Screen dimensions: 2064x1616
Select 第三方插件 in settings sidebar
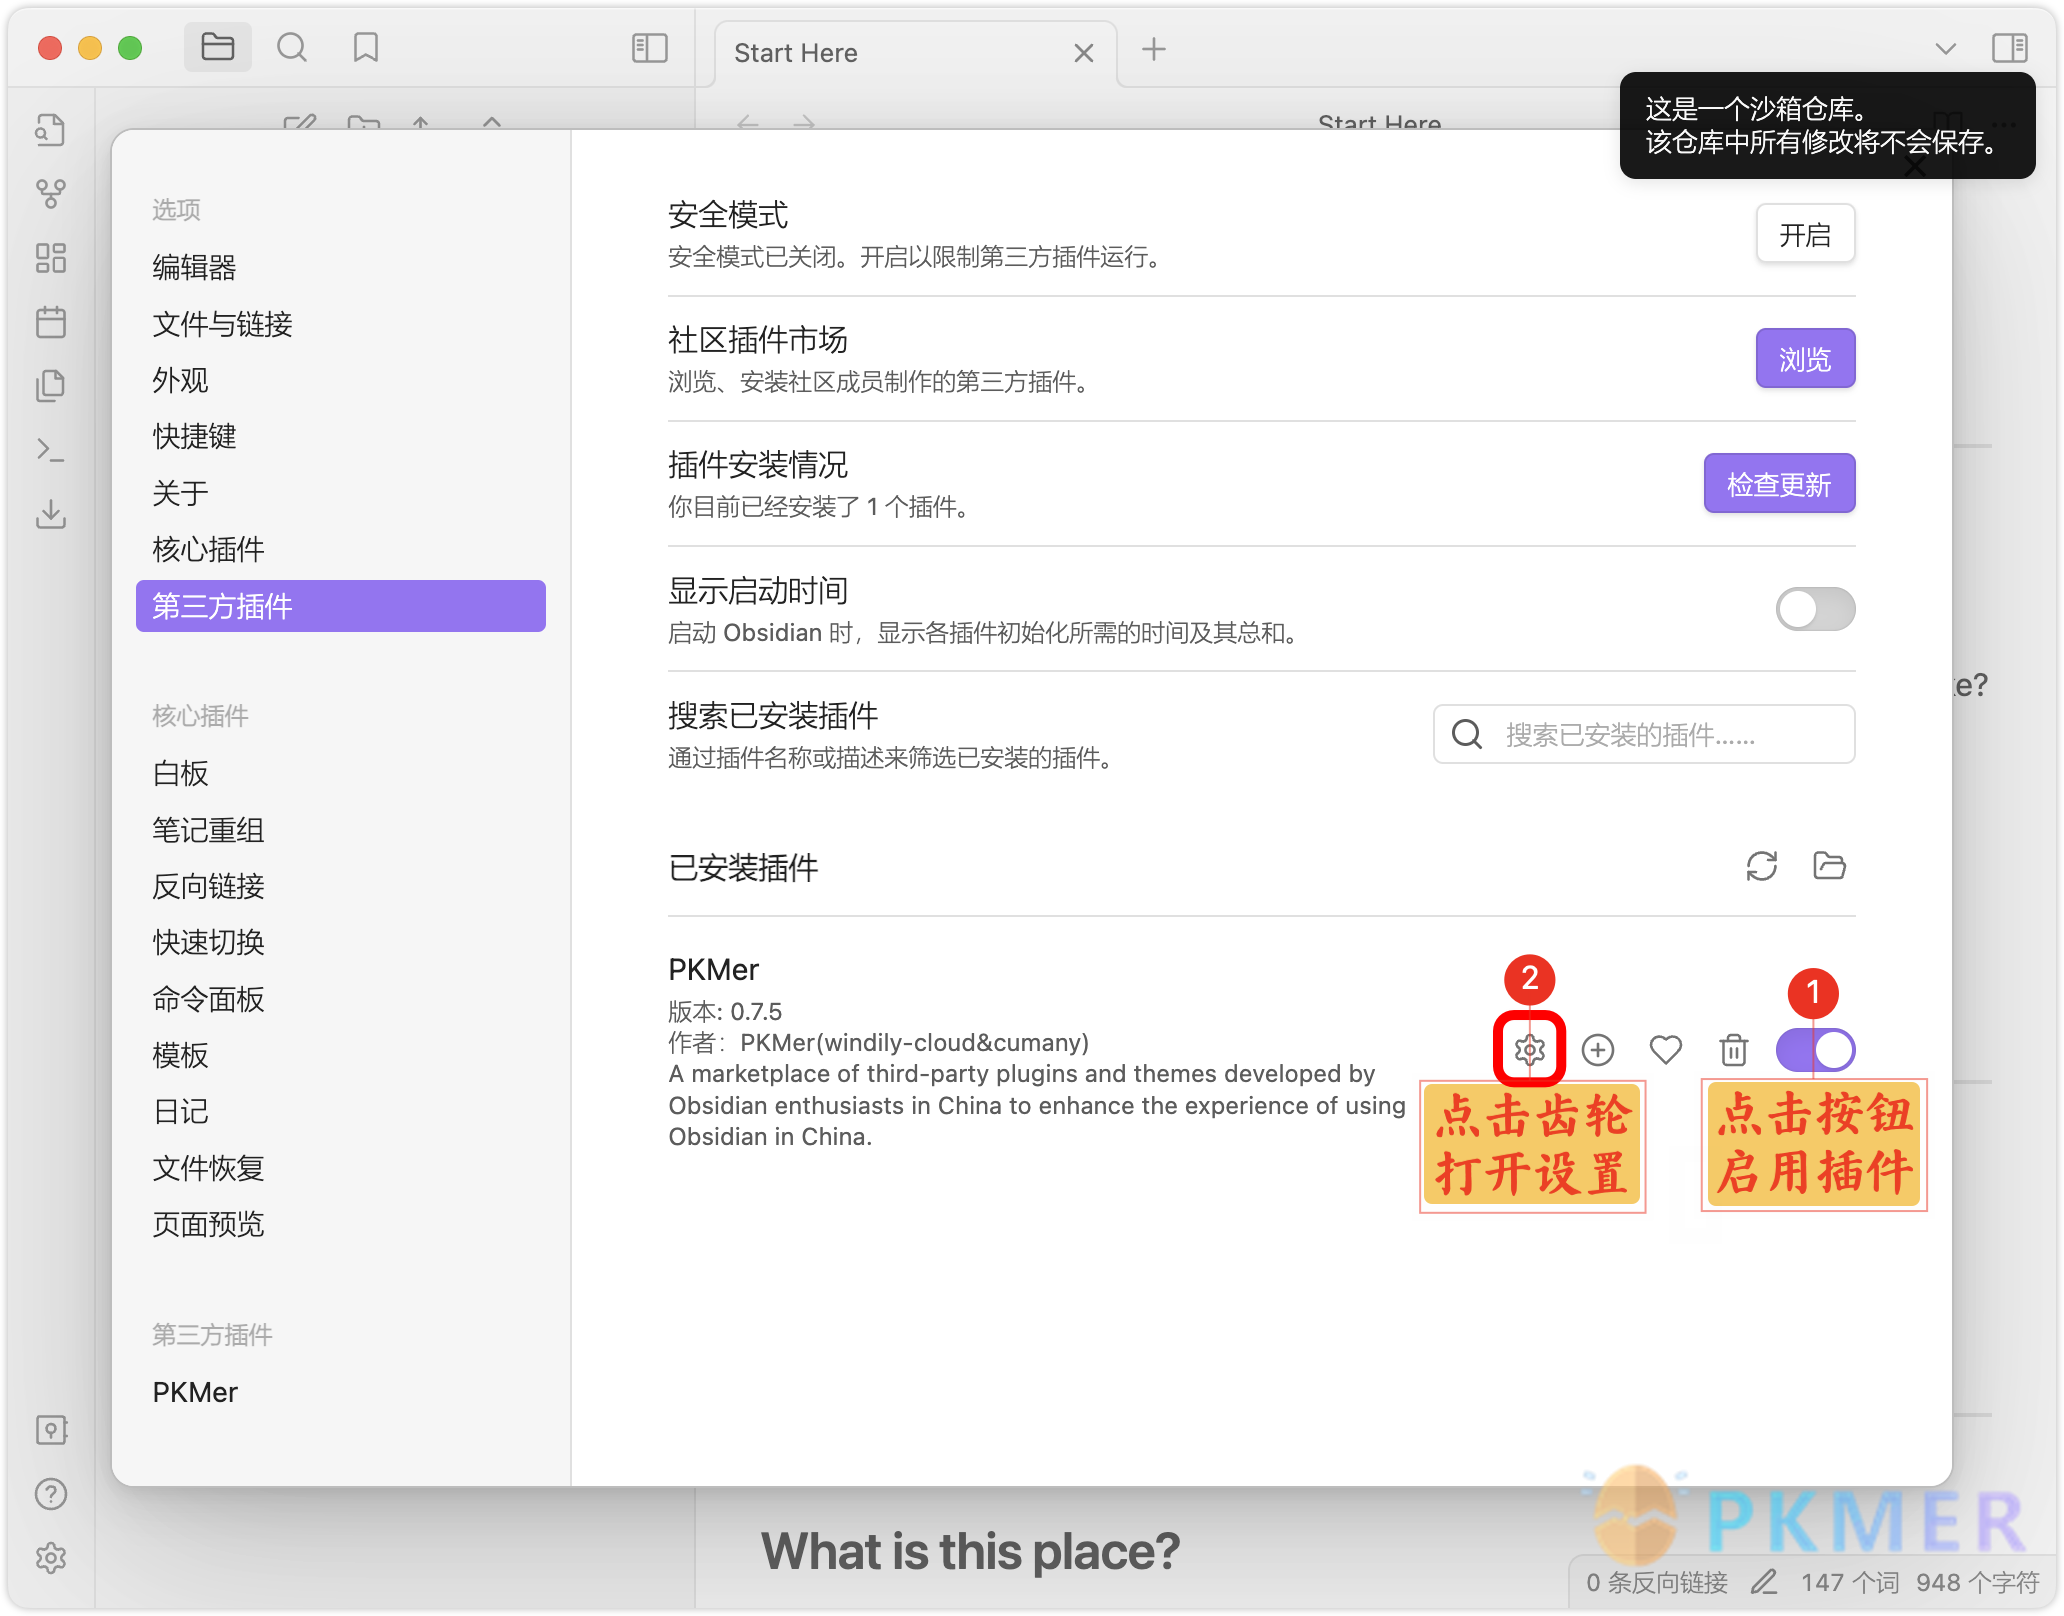pos(340,606)
